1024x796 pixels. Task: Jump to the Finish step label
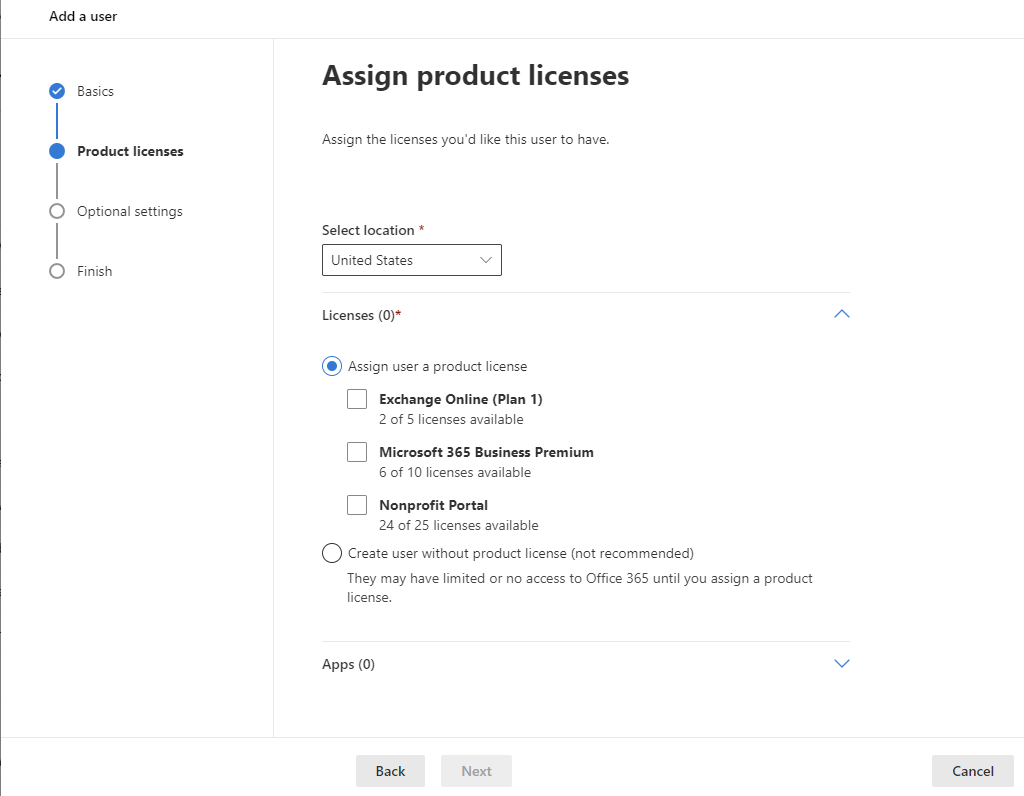coord(95,271)
